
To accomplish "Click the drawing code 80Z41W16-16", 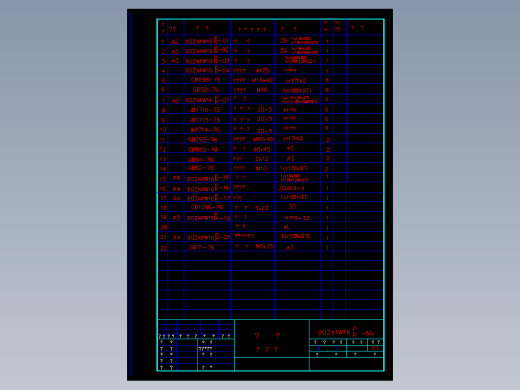I will point(208,188).
